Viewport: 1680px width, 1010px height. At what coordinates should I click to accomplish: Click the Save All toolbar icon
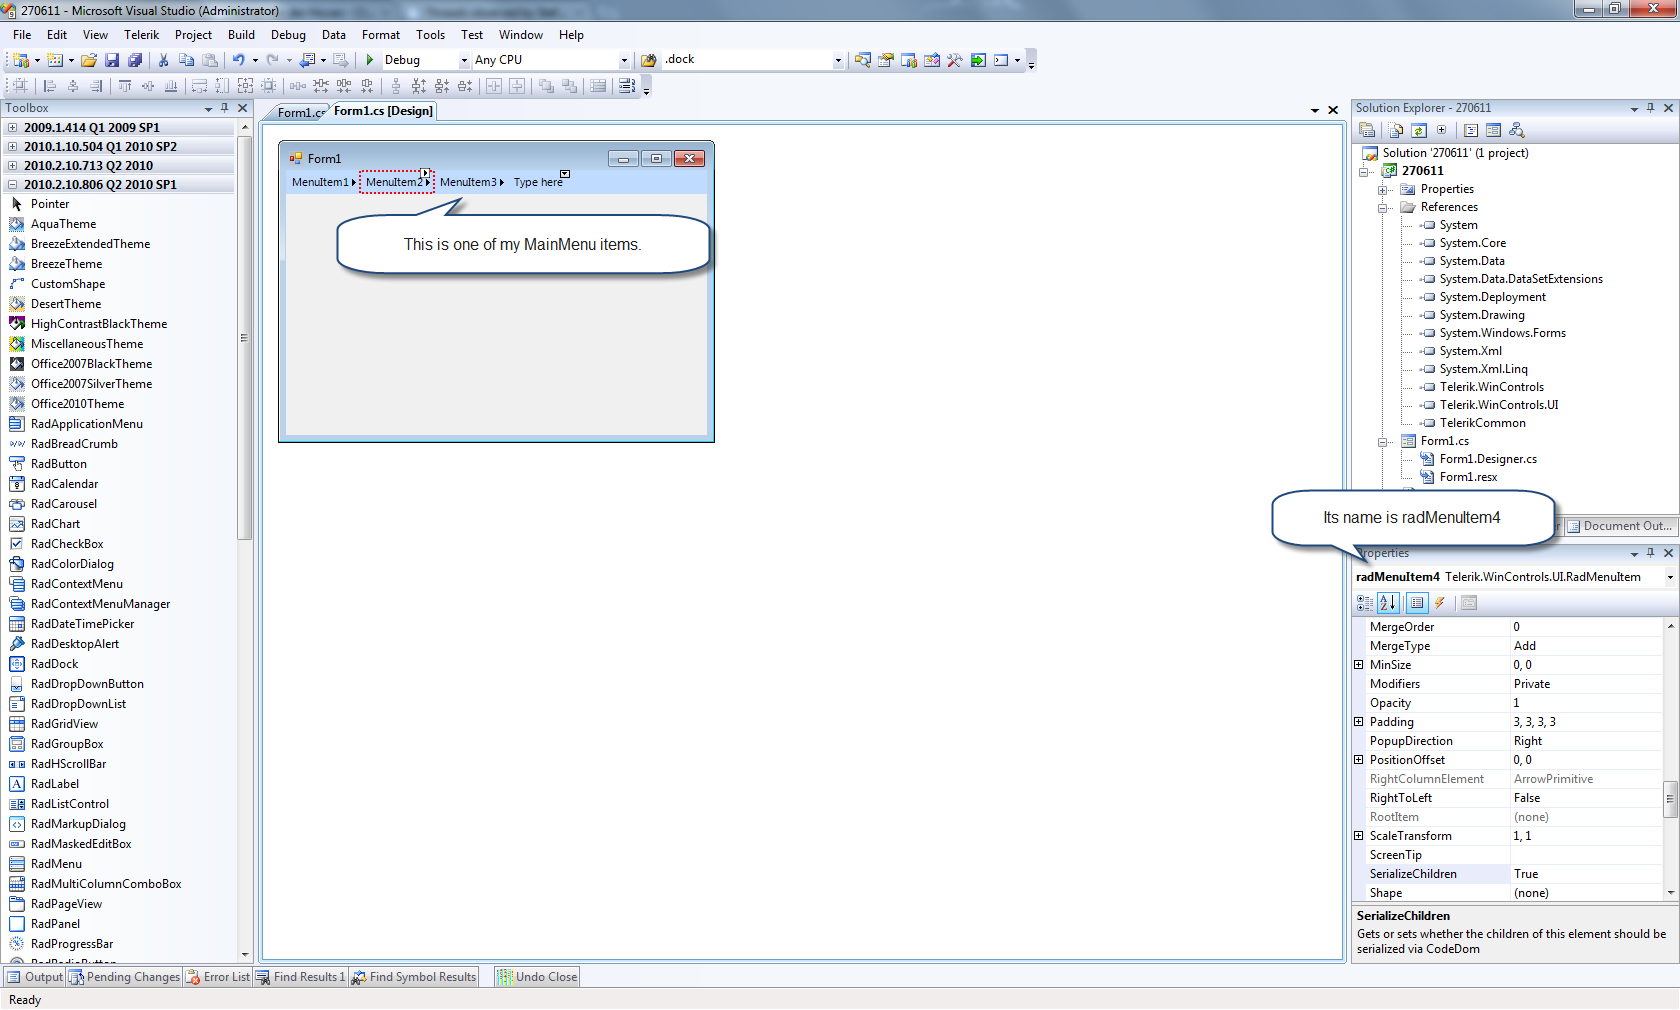click(x=135, y=60)
